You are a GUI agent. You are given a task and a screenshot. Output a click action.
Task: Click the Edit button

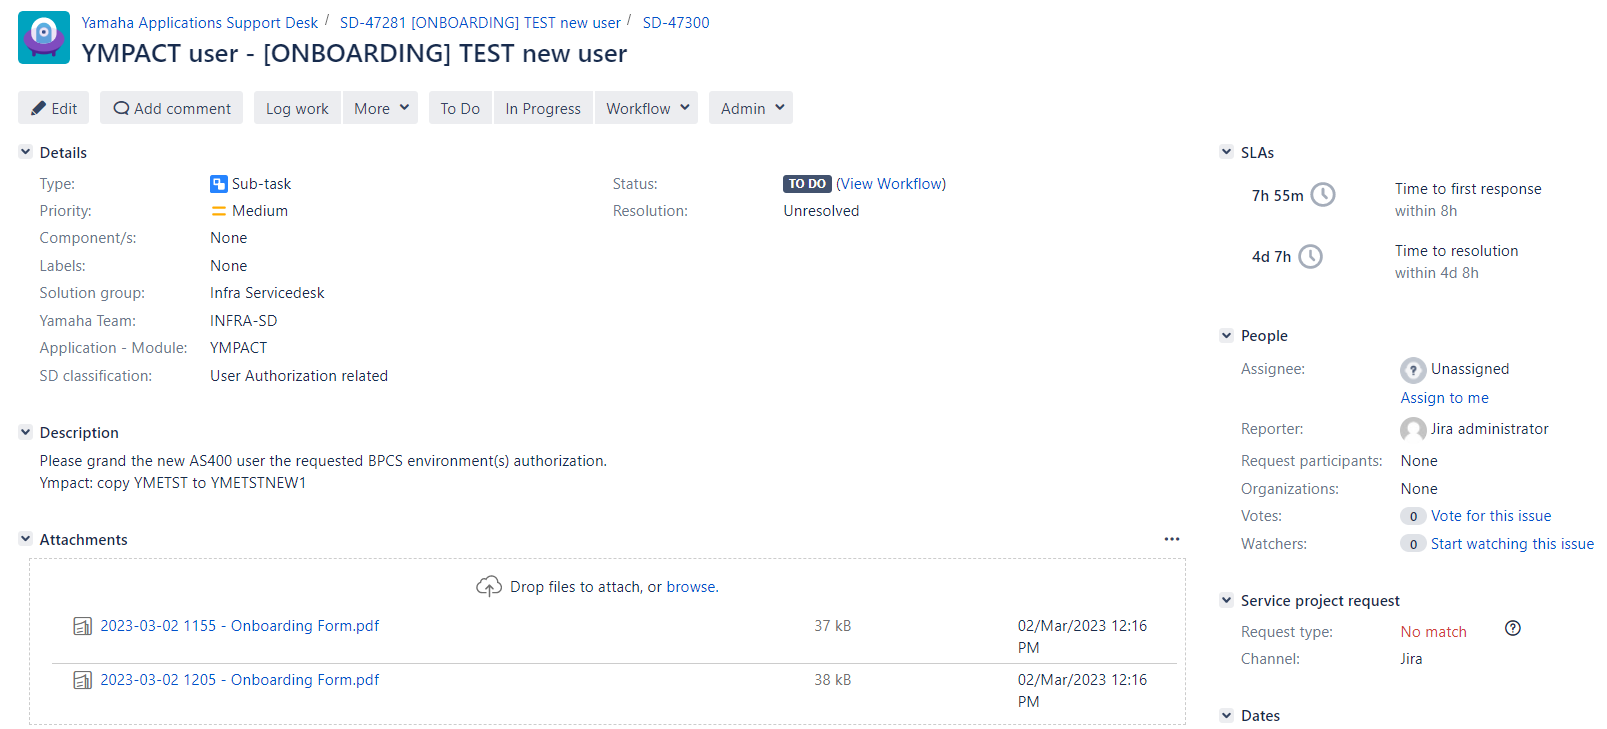click(x=54, y=108)
